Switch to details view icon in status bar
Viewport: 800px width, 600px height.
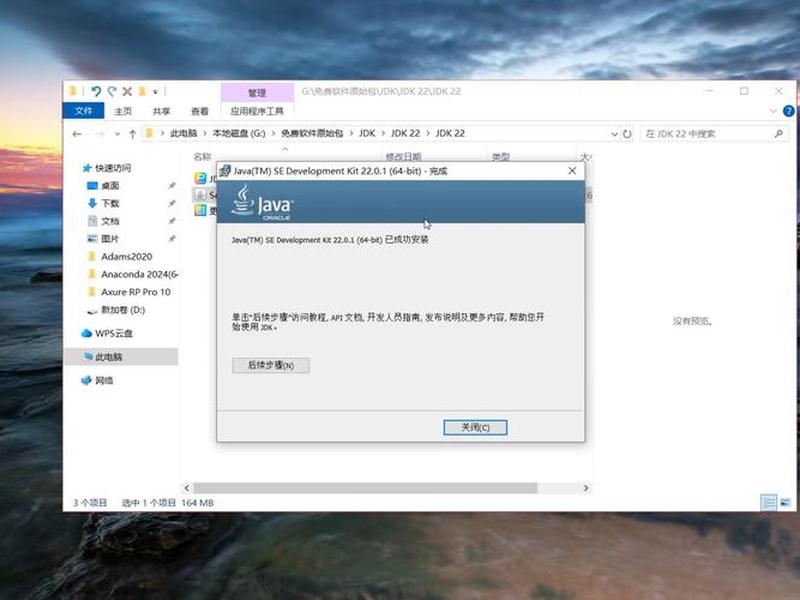pyautogui.click(x=768, y=503)
